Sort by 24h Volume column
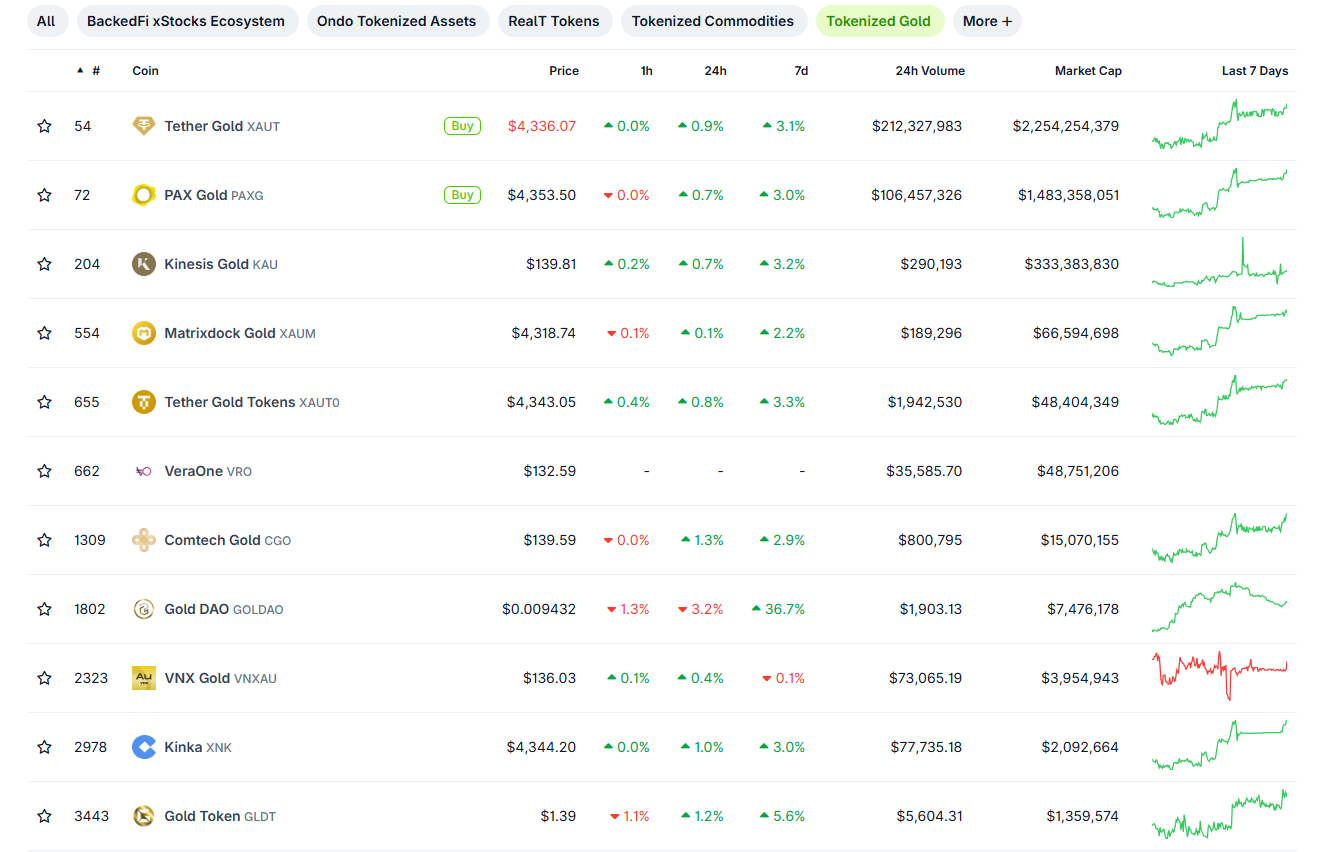Image resolution: width=1319 pixels, height=852 pixels. (x=930, y=71)
